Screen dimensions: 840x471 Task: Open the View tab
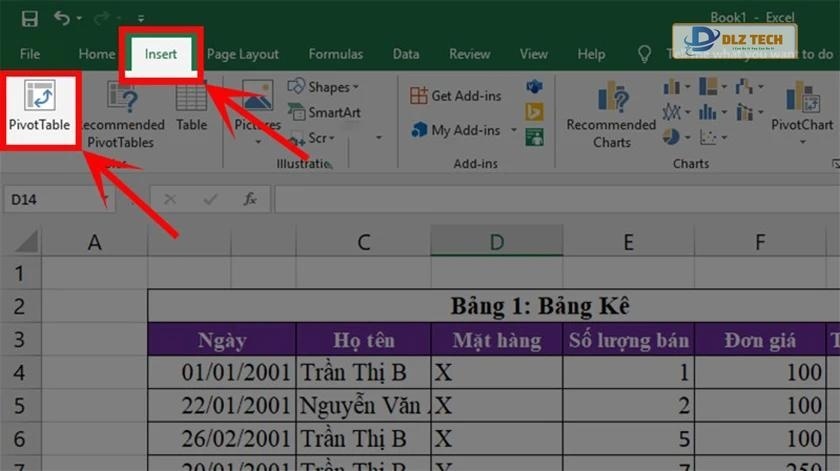click(534, 54)
